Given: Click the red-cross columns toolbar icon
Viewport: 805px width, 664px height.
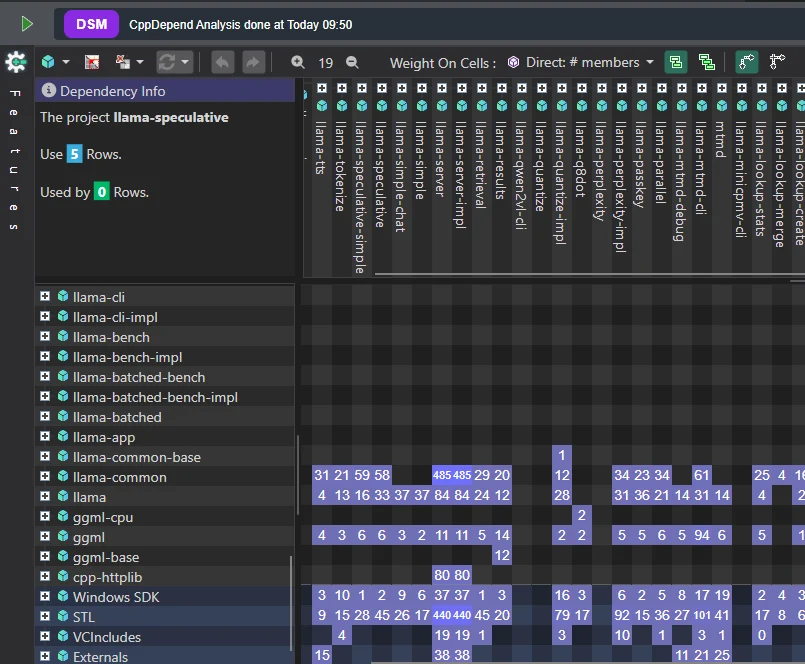Looking at the screenshot, I should pyautogui.click(x=123, y=62).
